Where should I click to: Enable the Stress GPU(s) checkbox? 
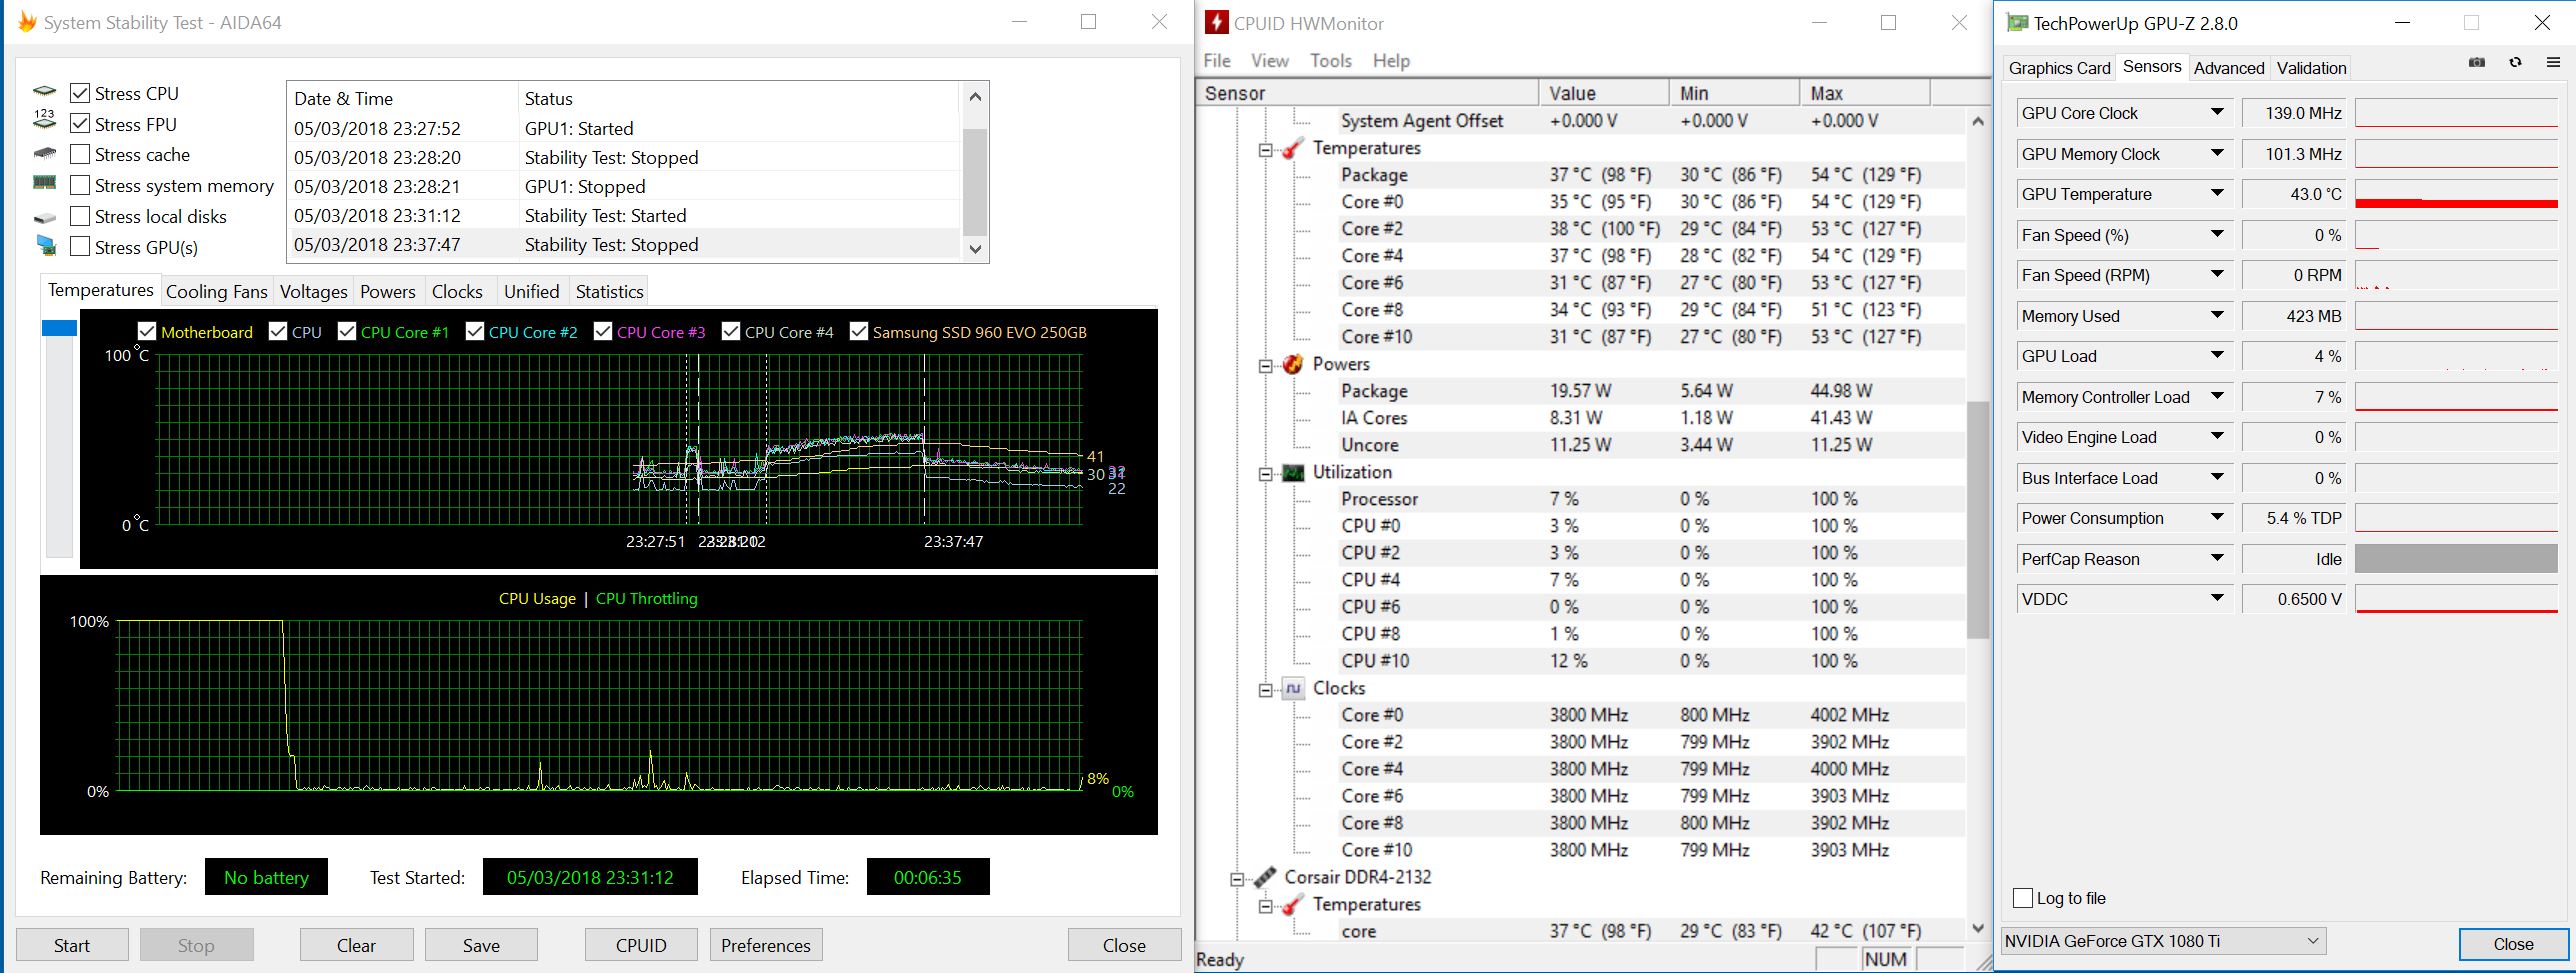(80, 247)
